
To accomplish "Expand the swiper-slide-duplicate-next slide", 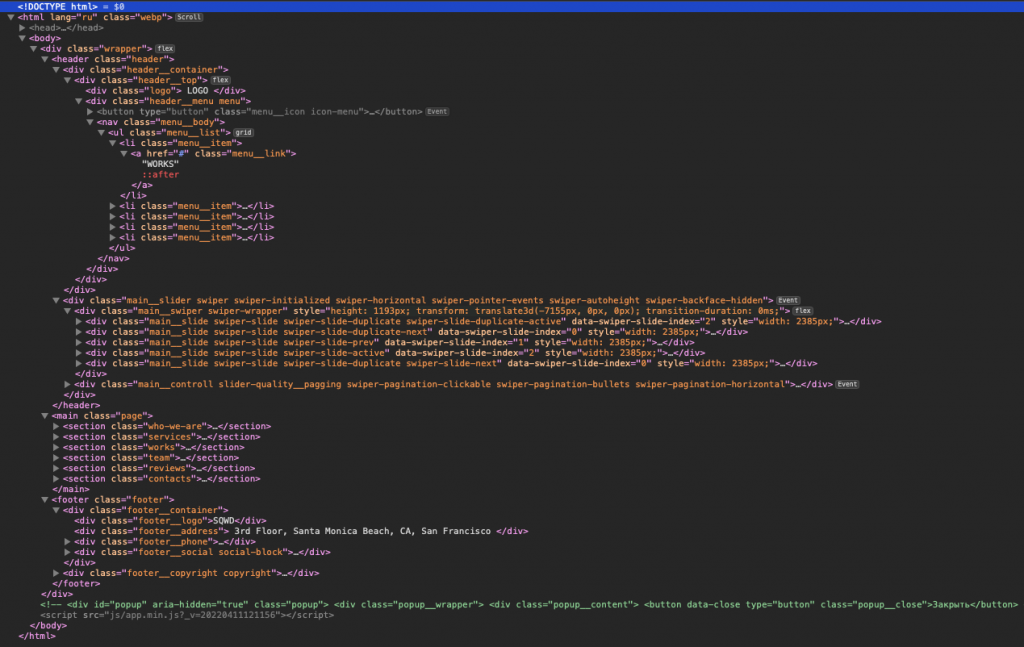I will 78,332.
